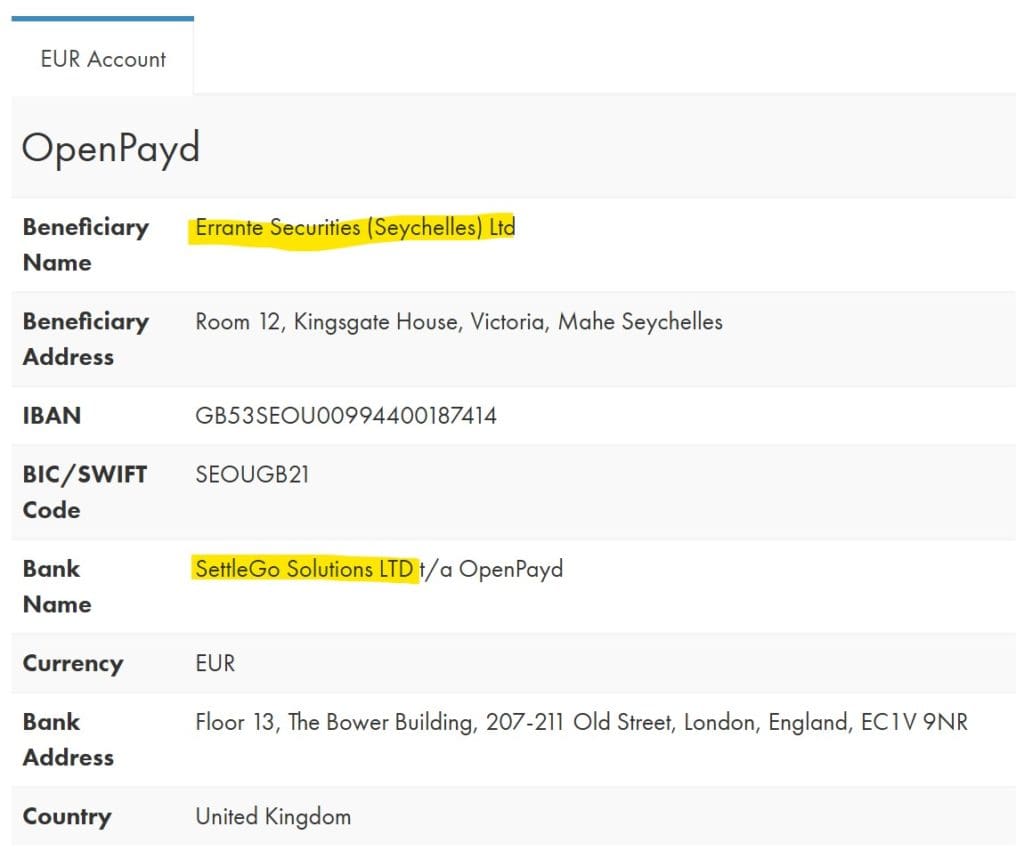1024x867 pixels.
Task: Click highlighted Errante Securities (Seychelles) Ltd text
Action: (355, 228)
